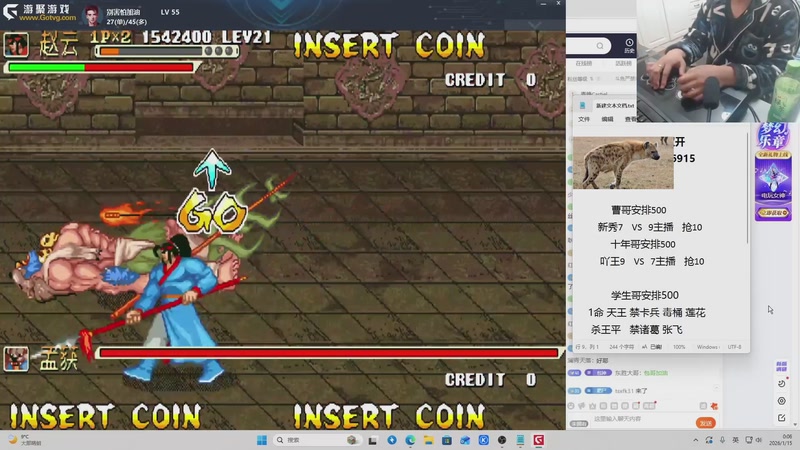Select the 在线榜 tab
800x450 pixels.
point(584,63)
